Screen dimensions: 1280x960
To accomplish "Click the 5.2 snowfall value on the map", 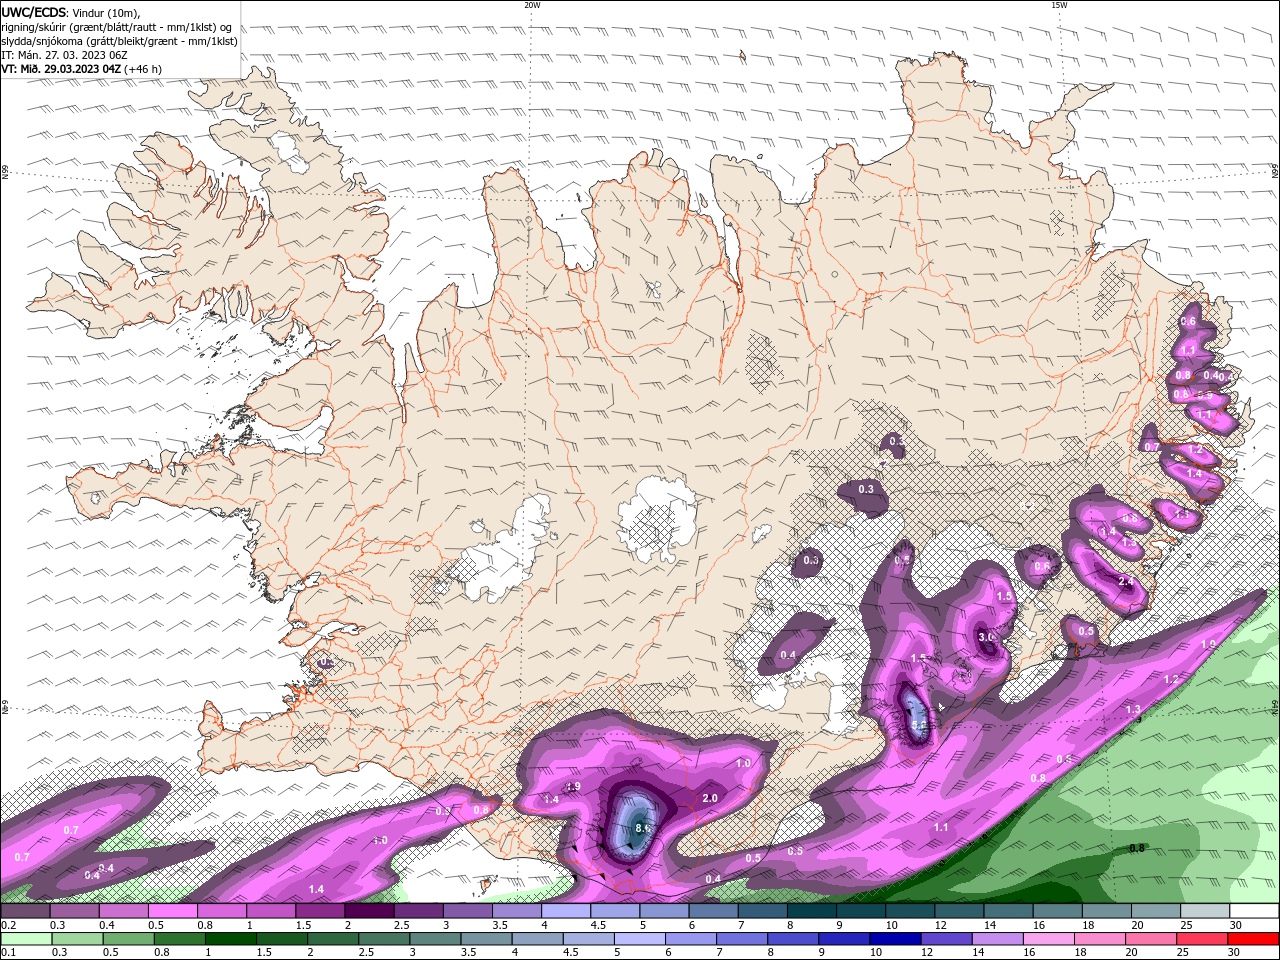I will [919, 725].
